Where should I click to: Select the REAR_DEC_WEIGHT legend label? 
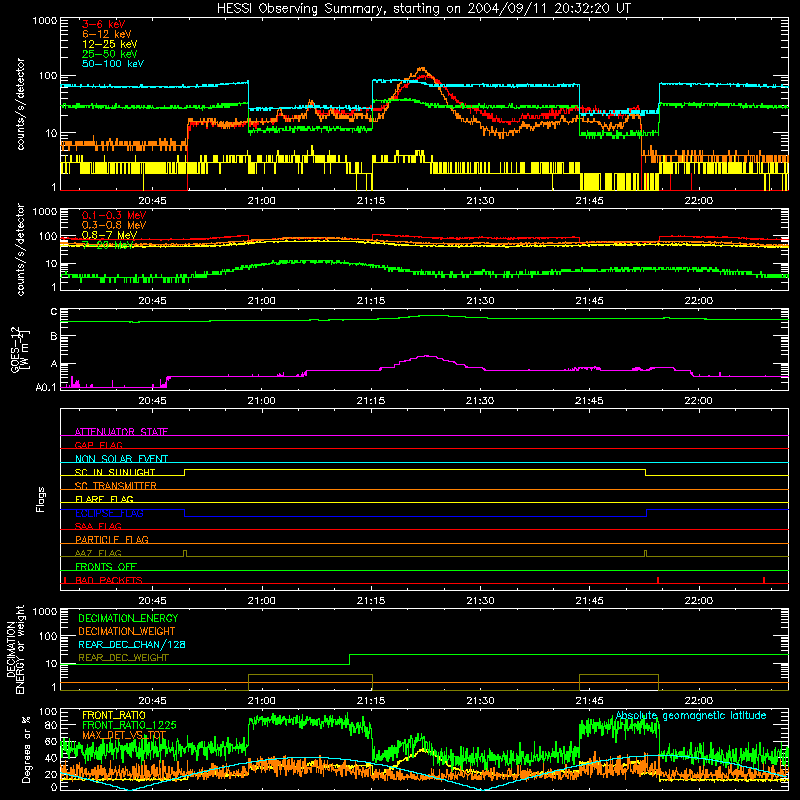point(123,658)
